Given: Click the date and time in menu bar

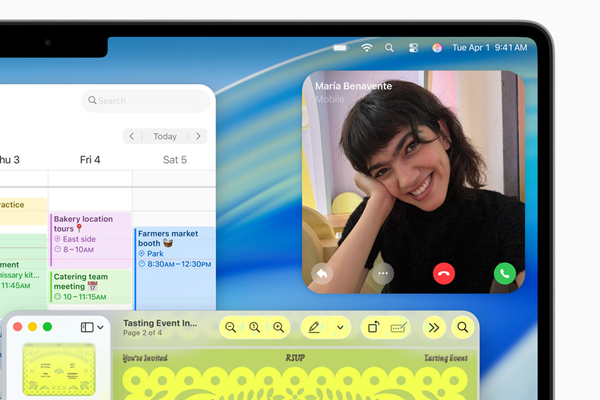Looking at the screenshot, I should coord(489,47).
